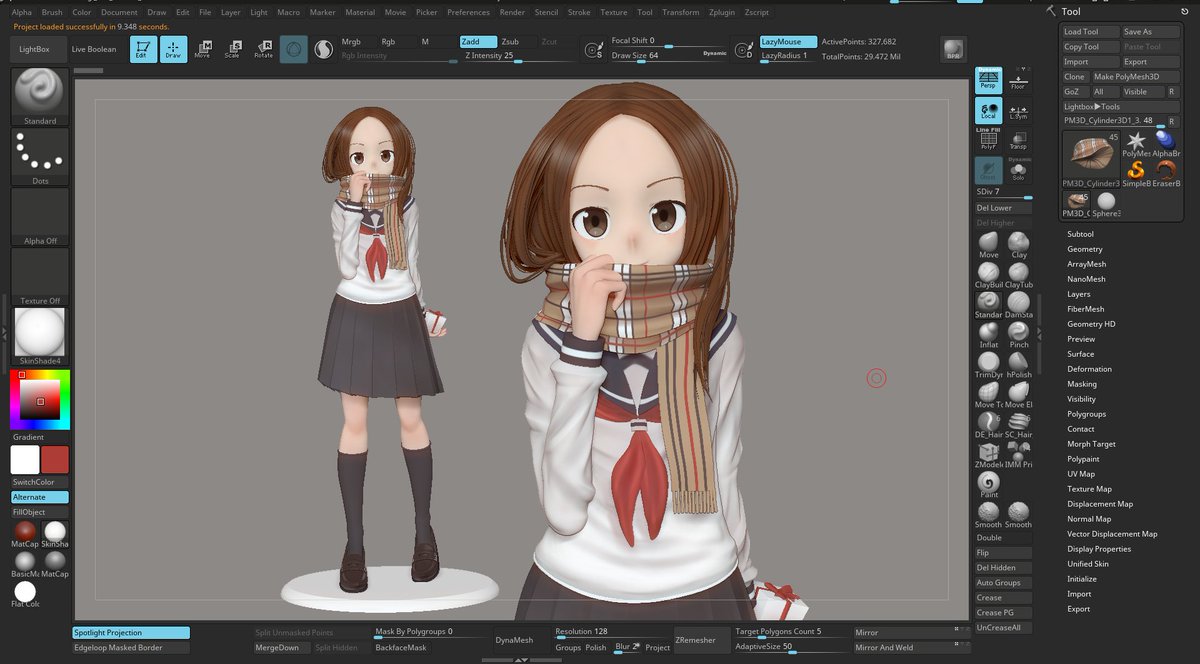Expand the Display Properties section
This screenshot has width=1200, height=664.
tap(1099, 549)
